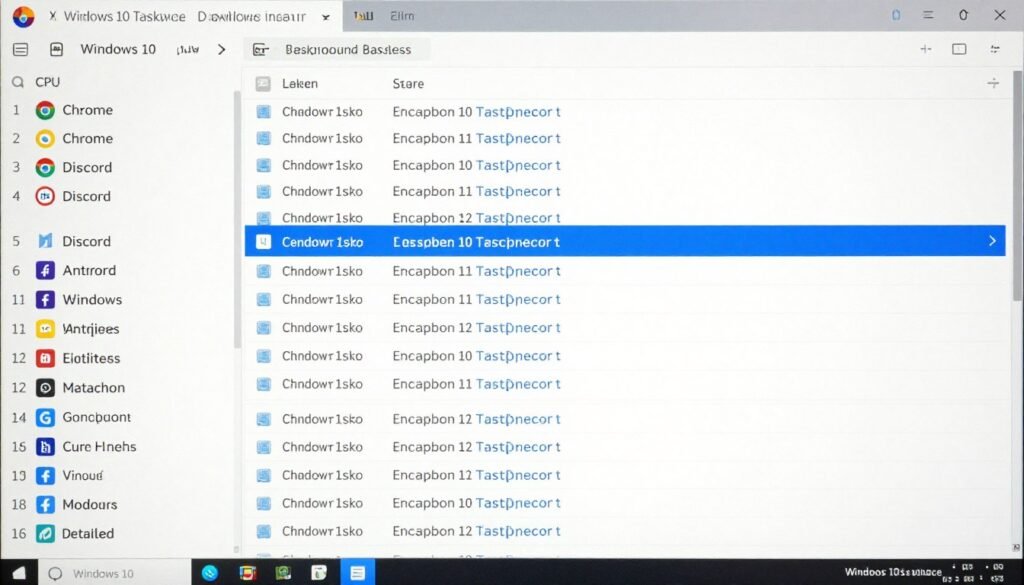Click the hamburger menu icon top left

19,48
